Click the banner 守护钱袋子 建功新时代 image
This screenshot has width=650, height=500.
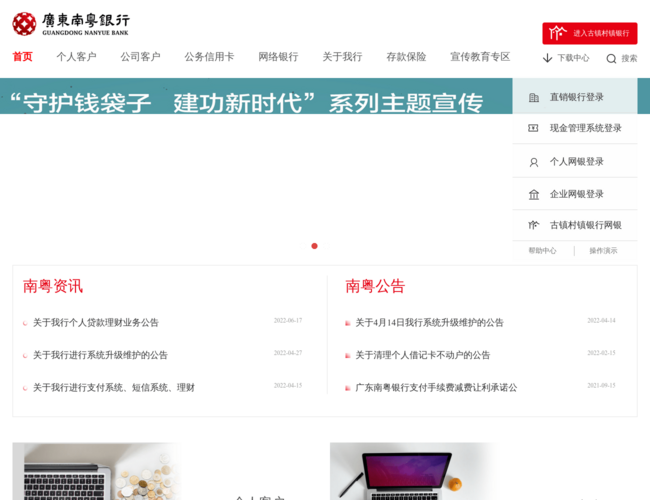coord(256,96)
